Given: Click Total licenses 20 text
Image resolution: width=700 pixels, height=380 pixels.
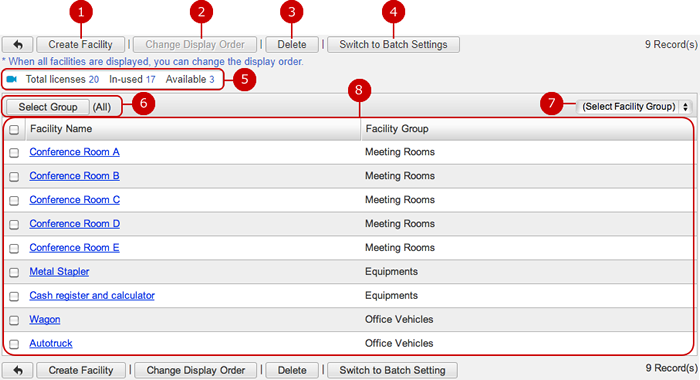Looking at the screenshot, I should 62,79.
